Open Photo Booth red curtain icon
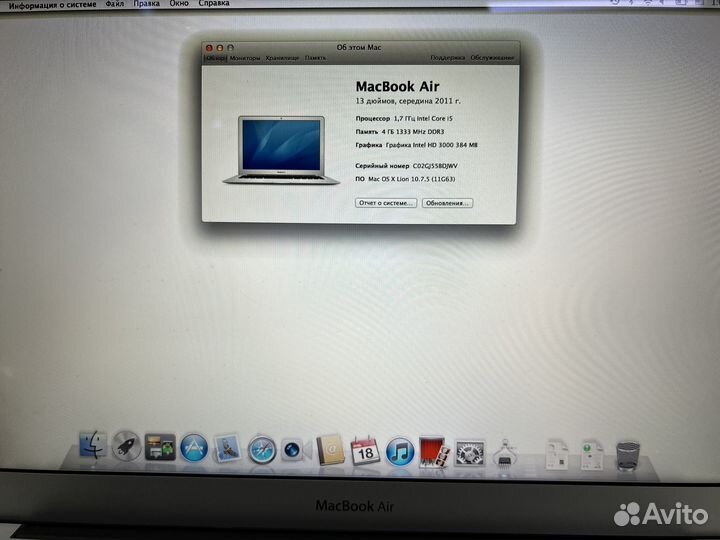Screen dimensions: 720x540 click(x=433, y=452)
